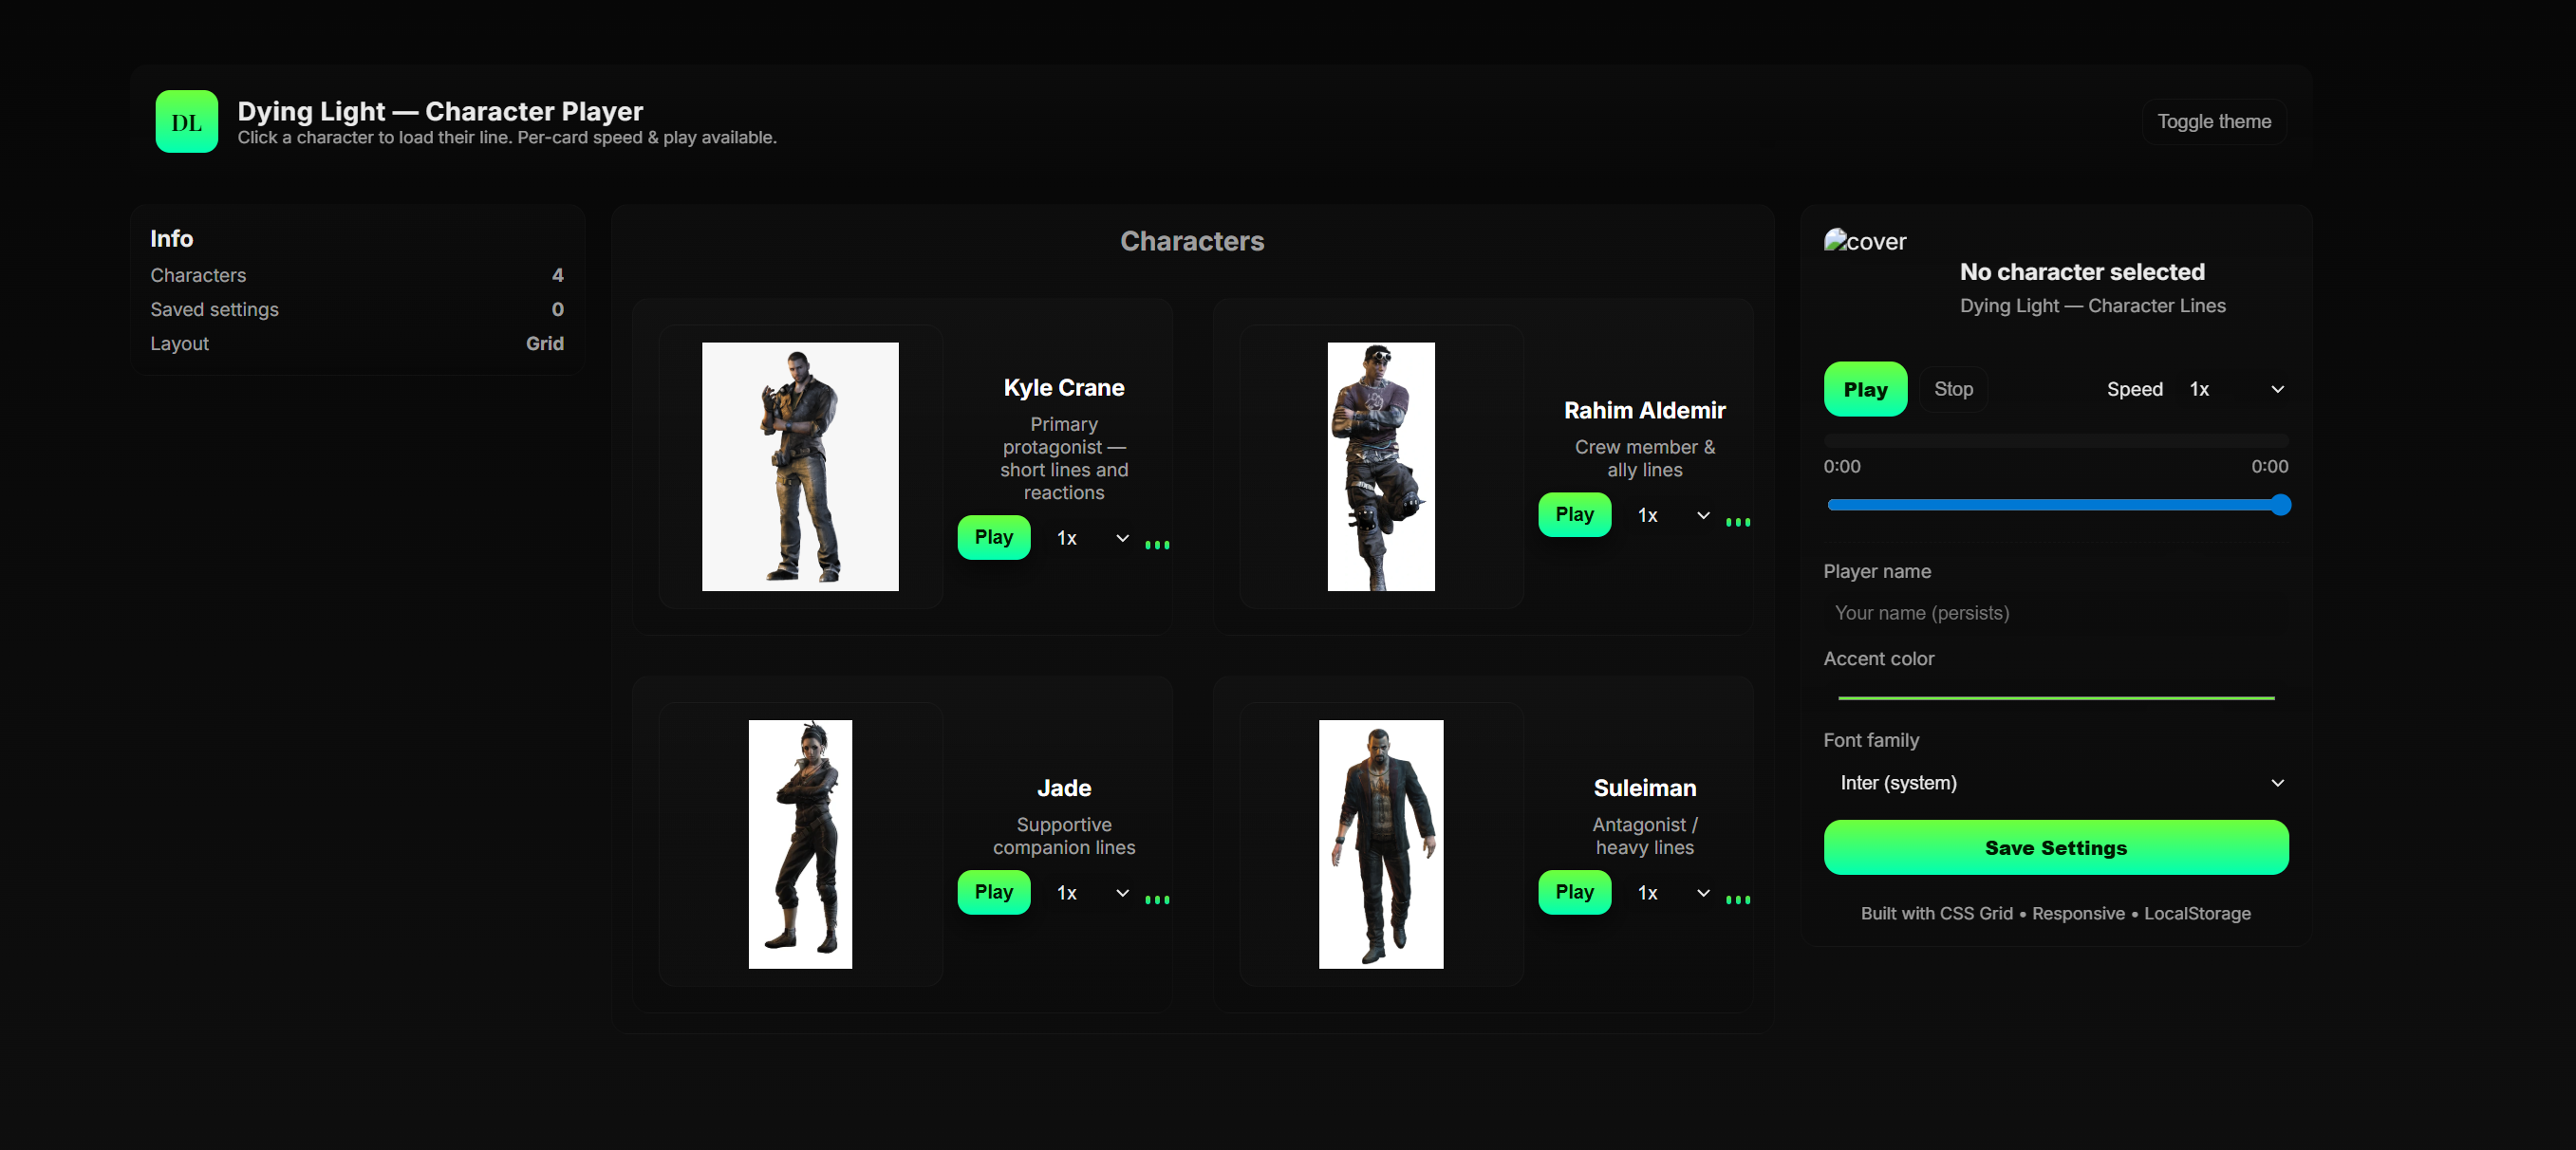Image resolution: width=2576 pixels, height=1150 pixels.
Task: Click audio bars indicator on Jade card
Action: (1157, 899)
